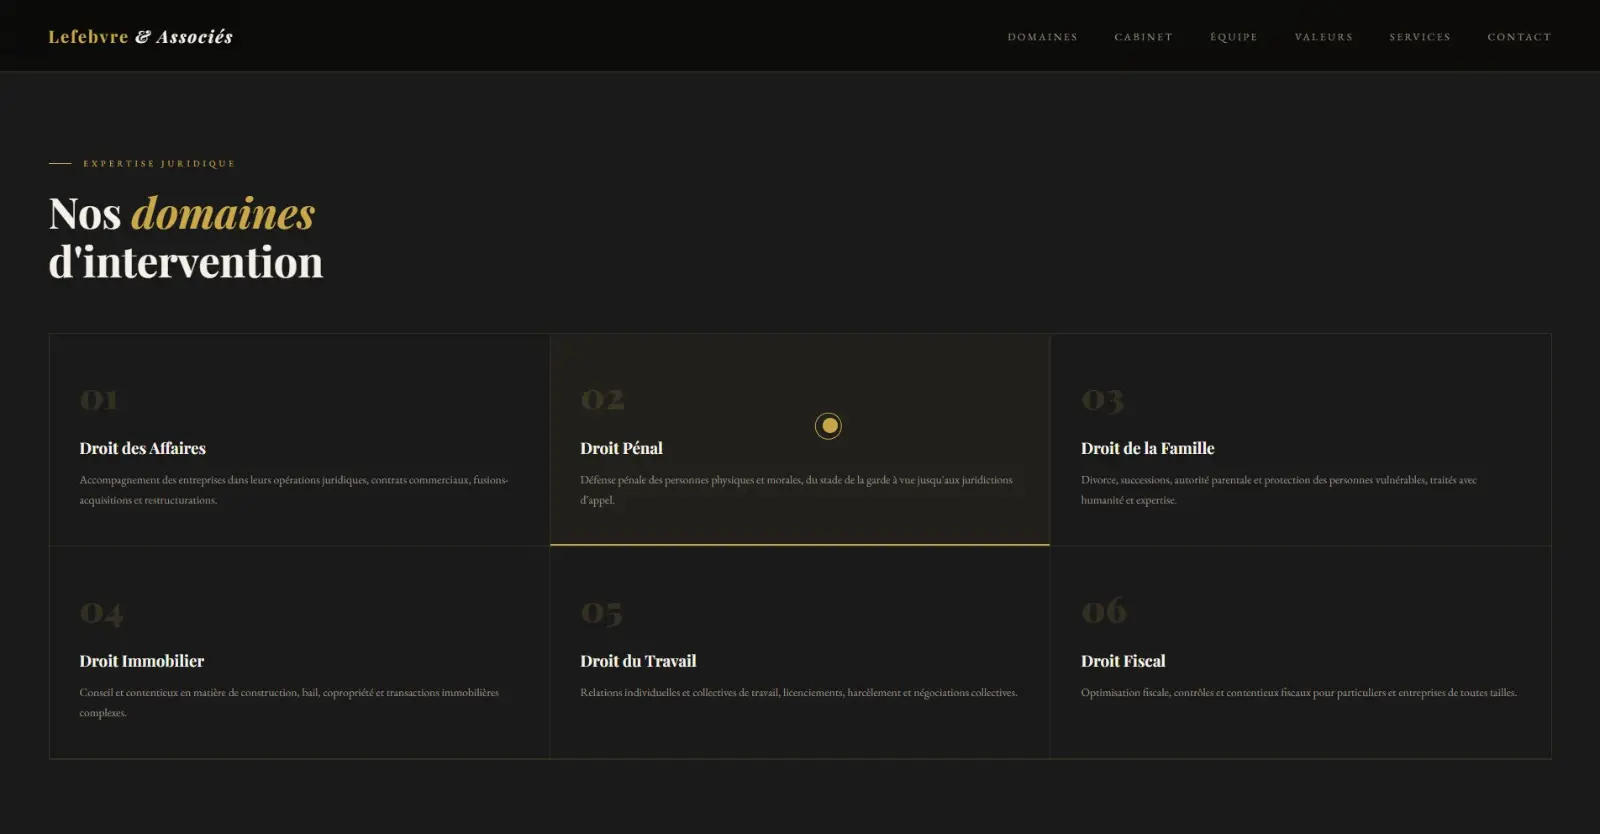Image resolution: width=1600 pixels, height=834 pixels.
Task: Open the Services navigation link
Action: click(x=1419, y=37)
